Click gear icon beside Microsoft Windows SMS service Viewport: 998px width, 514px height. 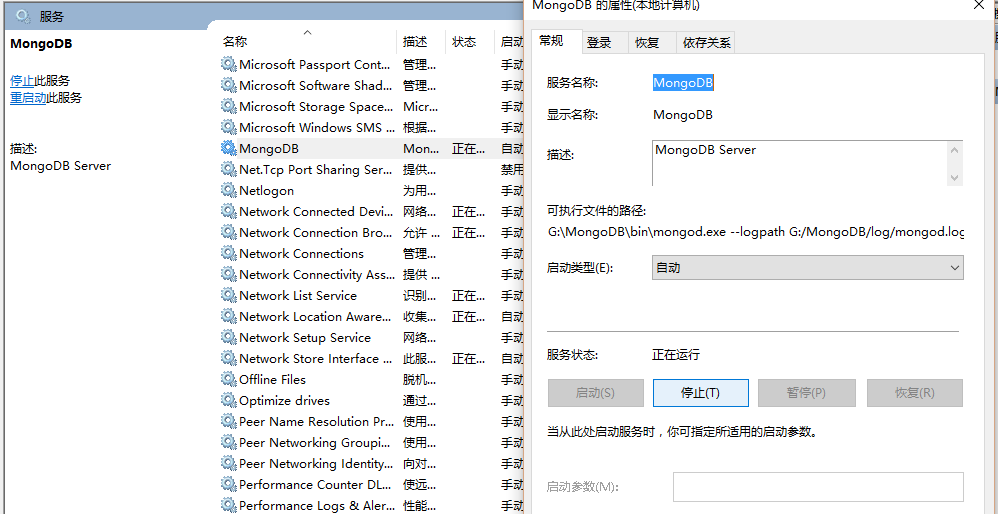228,127
